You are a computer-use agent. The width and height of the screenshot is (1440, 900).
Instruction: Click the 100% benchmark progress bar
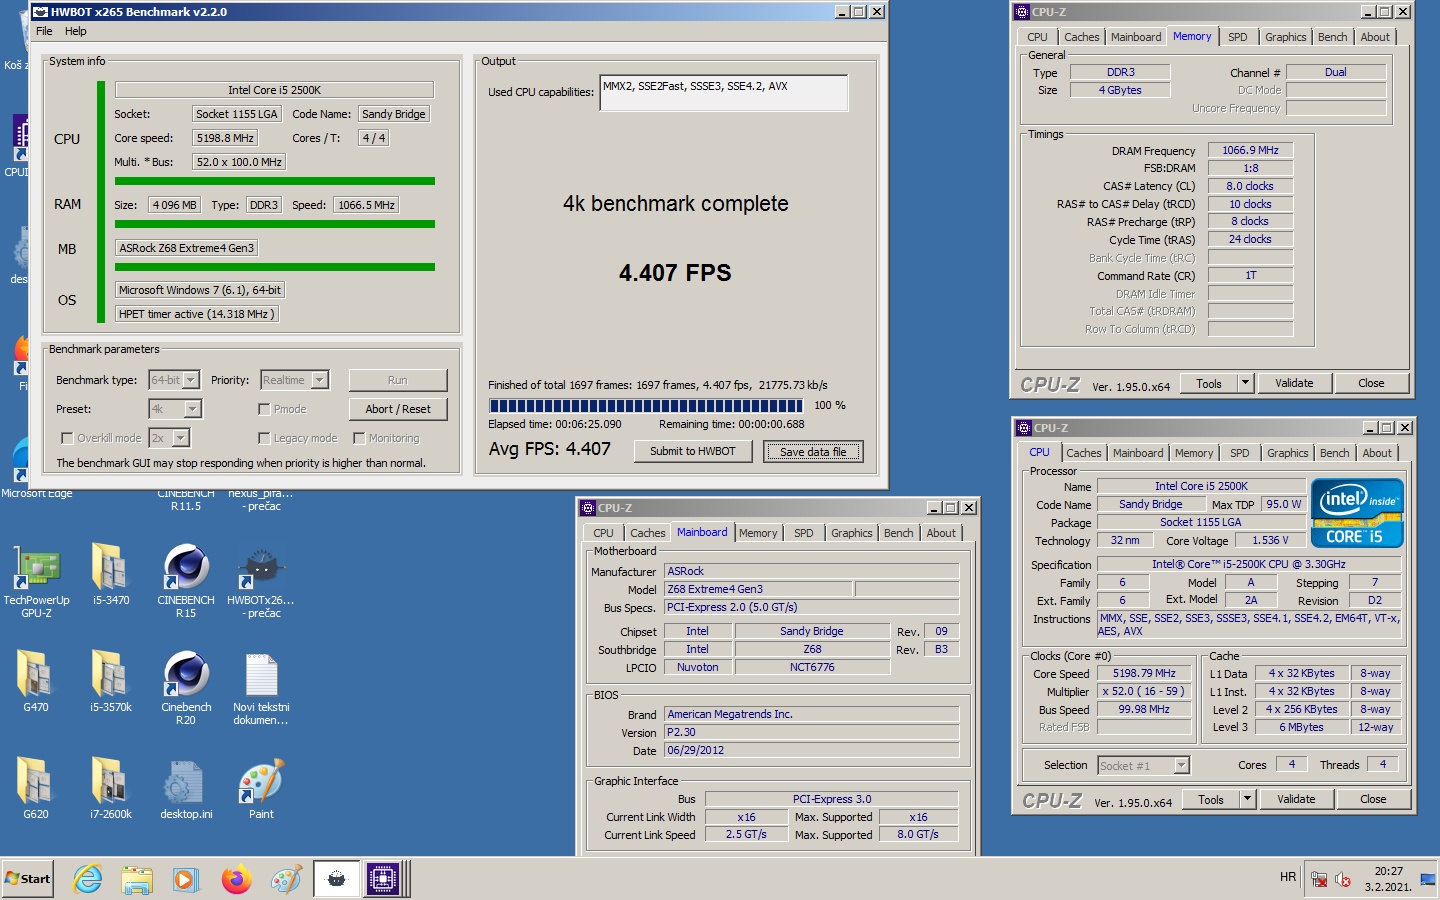pos(646,406)
